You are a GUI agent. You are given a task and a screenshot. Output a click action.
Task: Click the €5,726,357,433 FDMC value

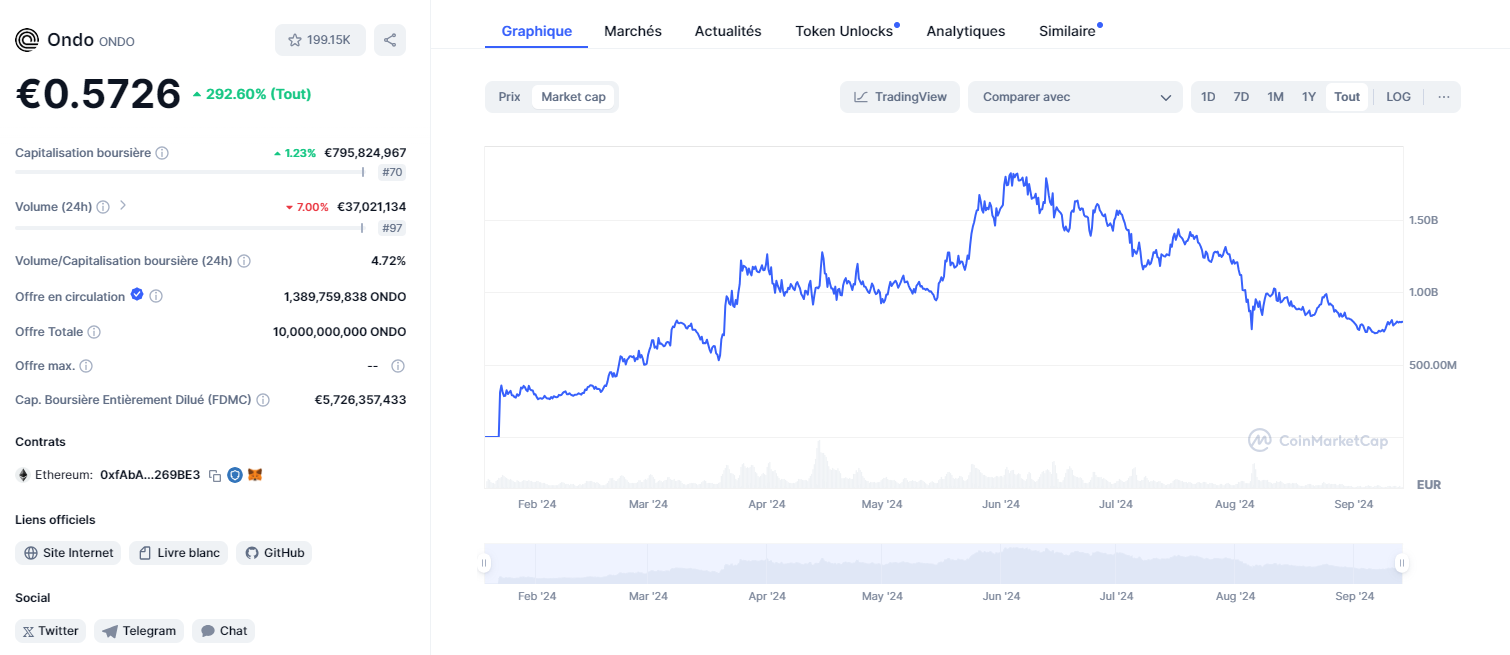click(x=360, y=400)
